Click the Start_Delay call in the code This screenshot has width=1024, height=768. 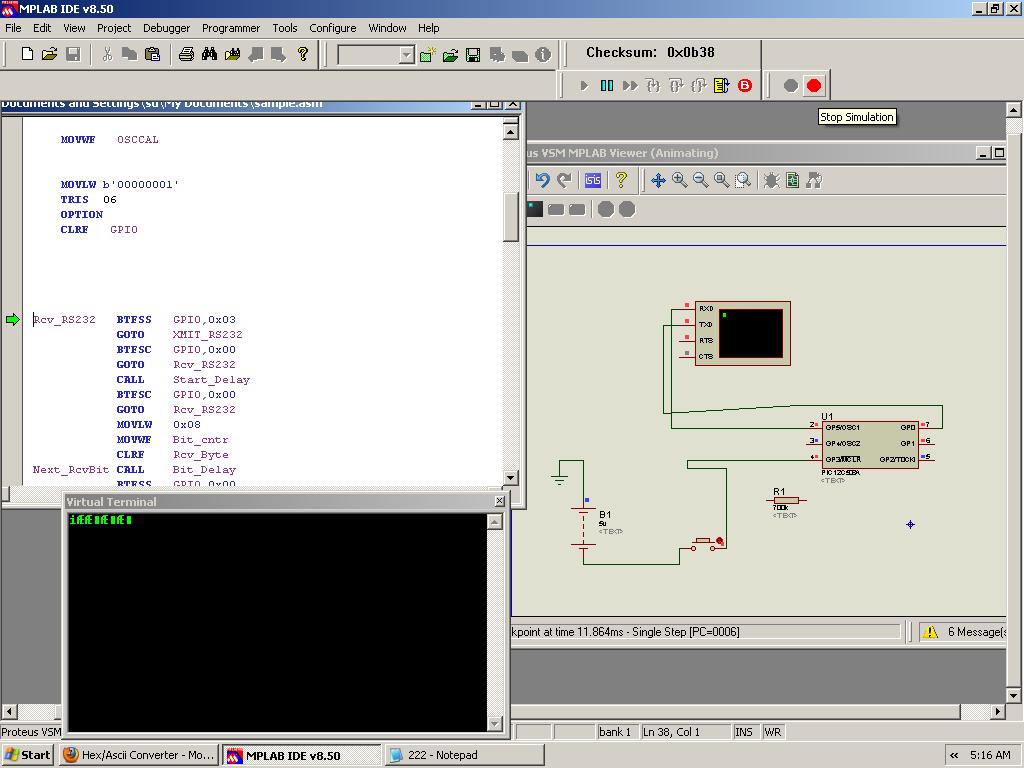click(212, 379)
